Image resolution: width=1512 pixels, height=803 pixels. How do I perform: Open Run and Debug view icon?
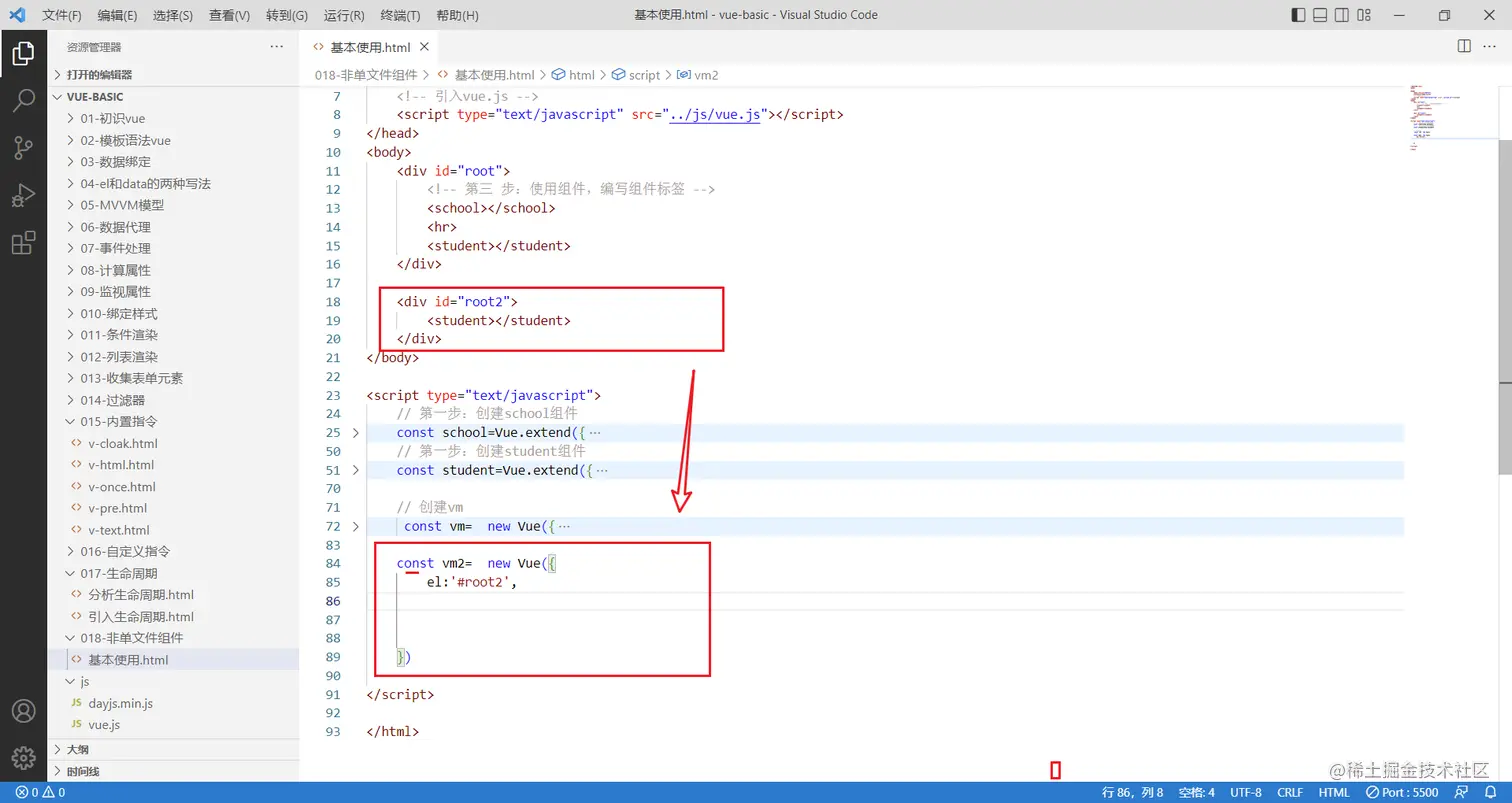pyautogui.click(x=23, y=195)
